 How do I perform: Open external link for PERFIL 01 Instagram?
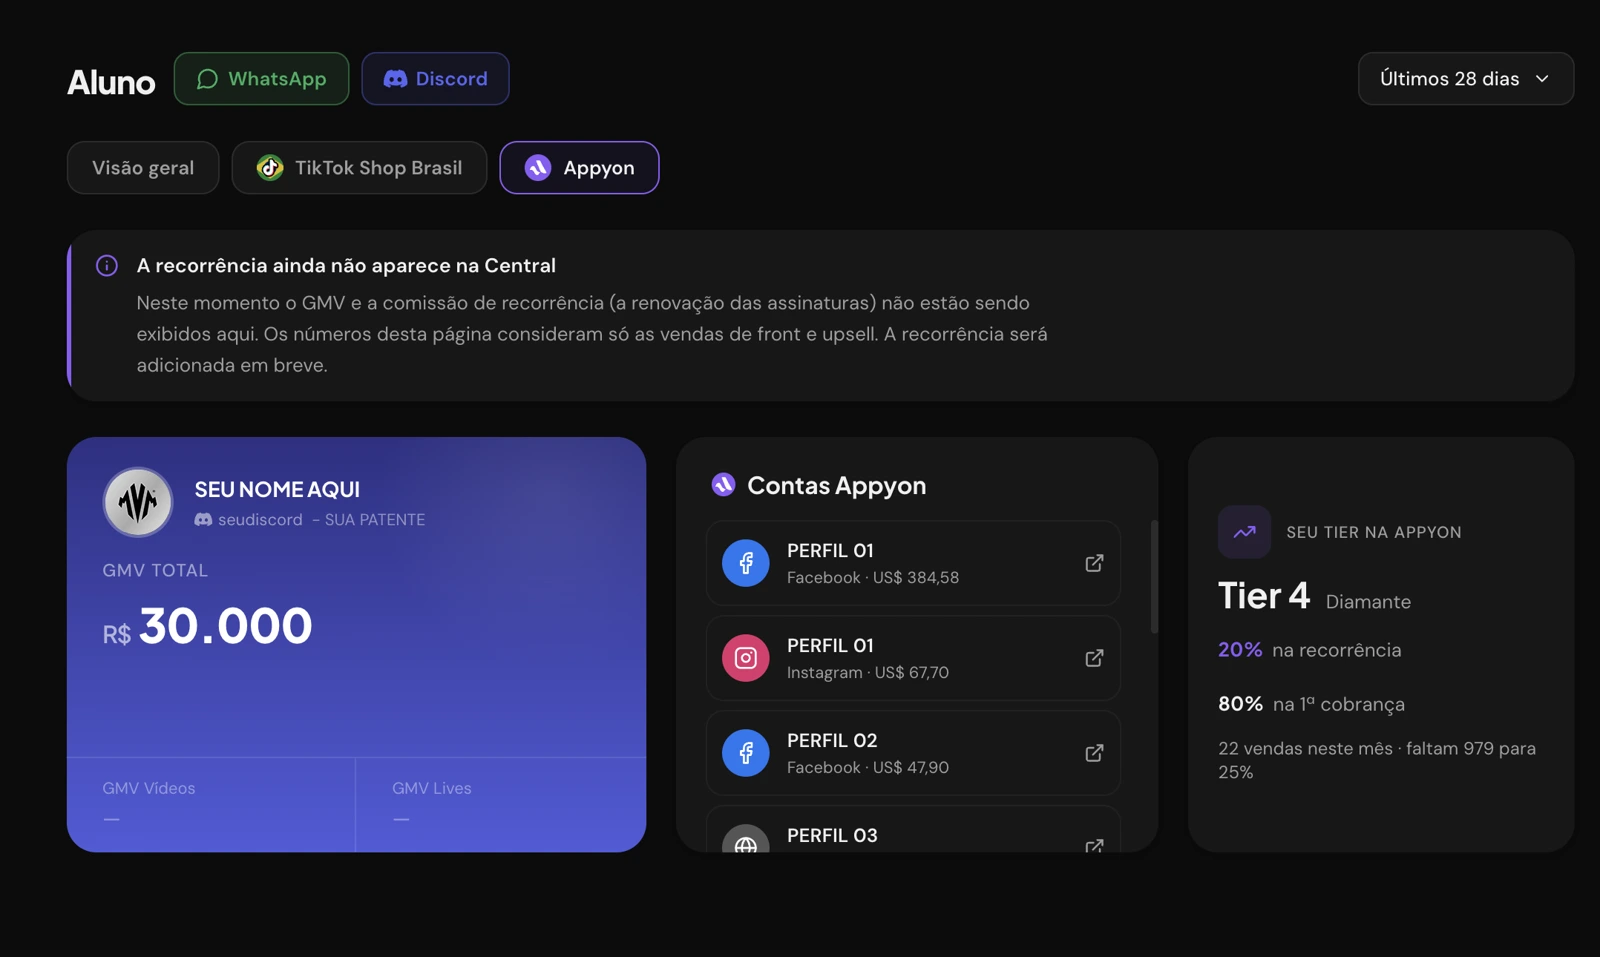pos(1094,658)
